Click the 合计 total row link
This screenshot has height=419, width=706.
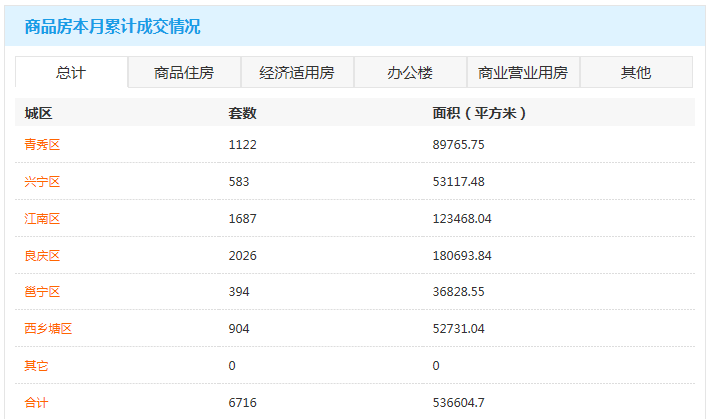point(37,403)
